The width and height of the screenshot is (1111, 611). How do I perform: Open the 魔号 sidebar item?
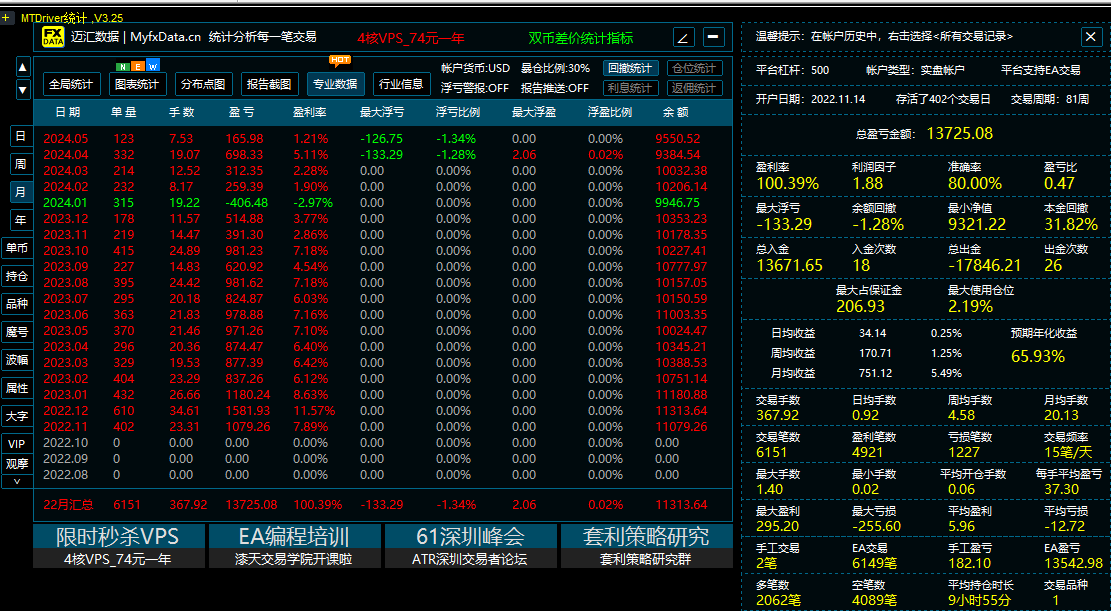[17, 332]
